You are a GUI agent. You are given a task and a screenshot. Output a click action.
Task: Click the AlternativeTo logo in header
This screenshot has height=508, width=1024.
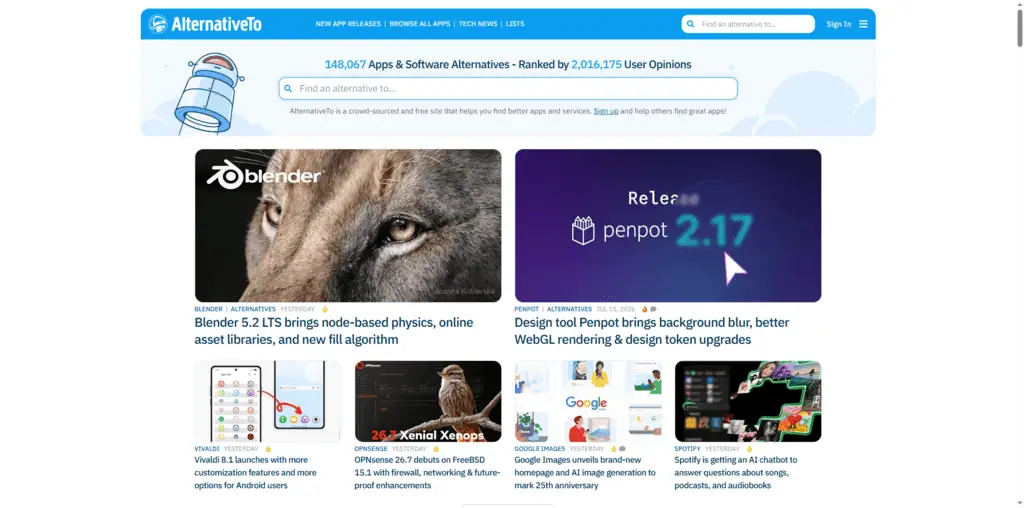pyautogui.click(x=205, y=24)
